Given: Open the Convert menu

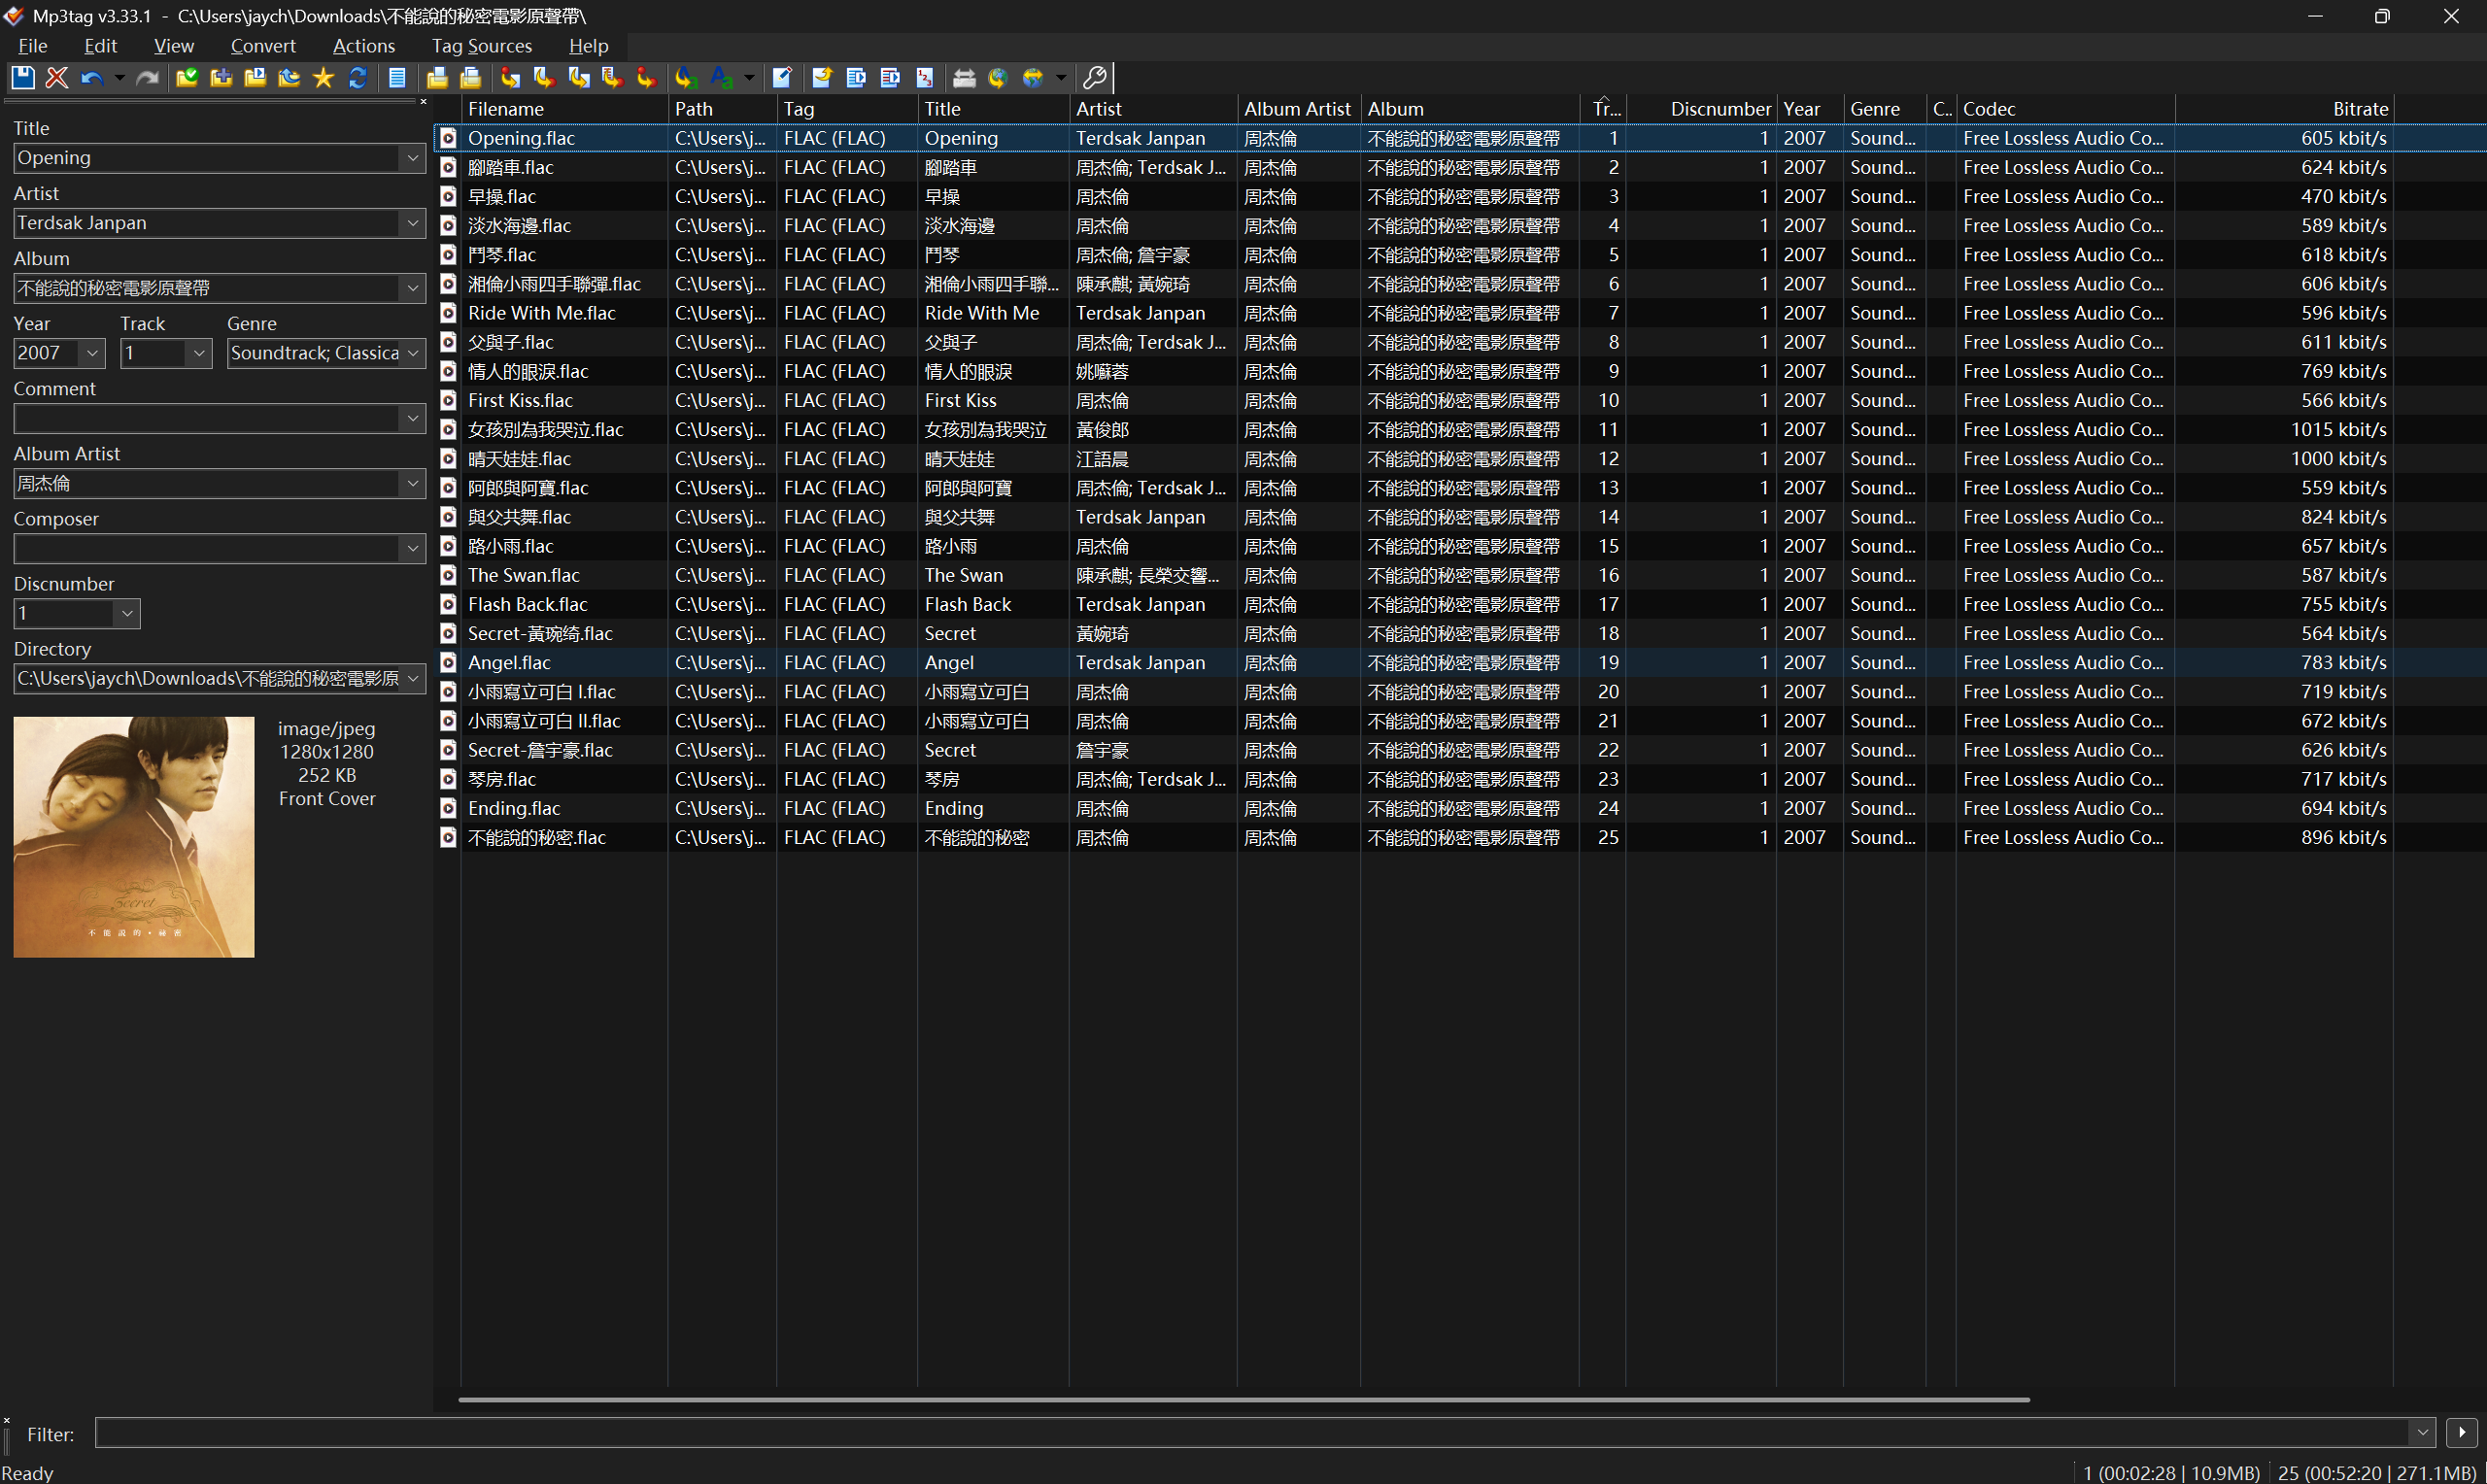Looking at the screenshot, I should 262,46.
